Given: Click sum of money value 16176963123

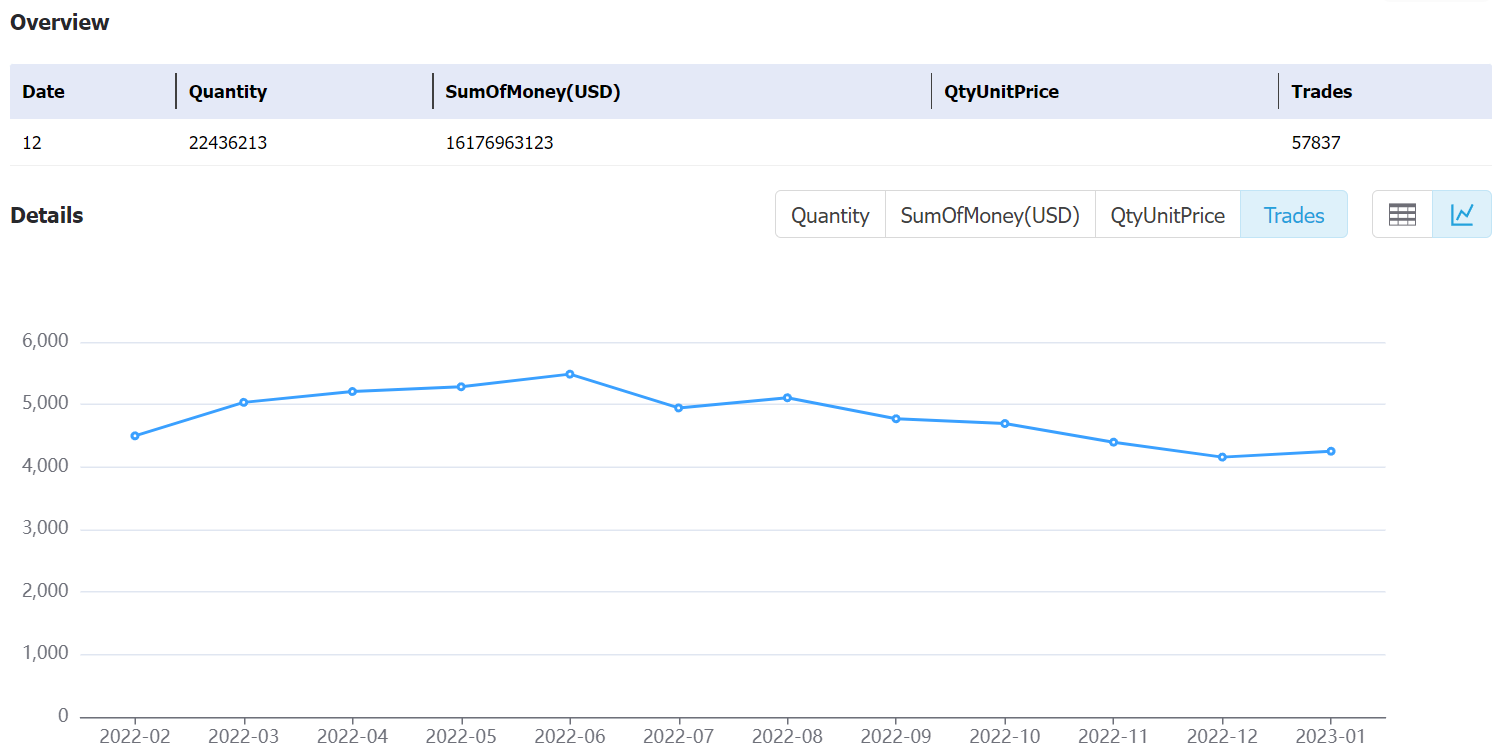Looking at the screenshot, I should 499,143.
